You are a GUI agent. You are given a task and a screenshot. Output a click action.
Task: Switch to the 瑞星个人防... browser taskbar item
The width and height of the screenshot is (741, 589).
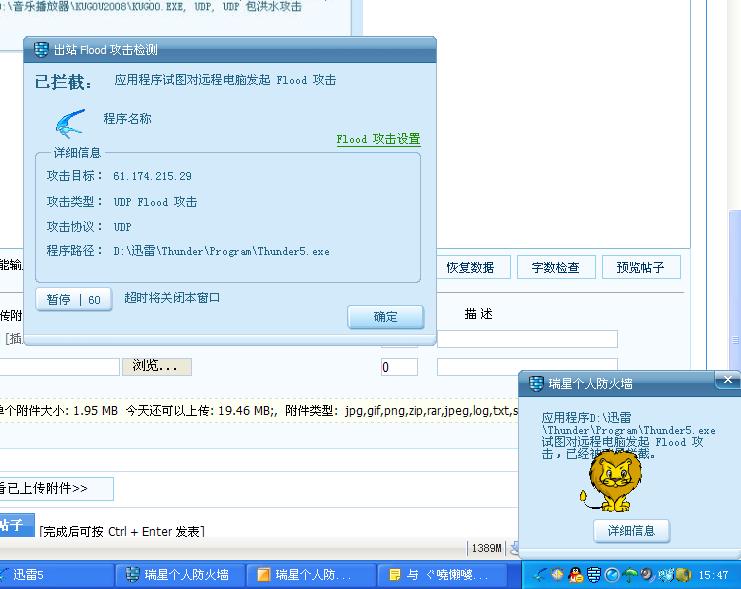(311, 575)
